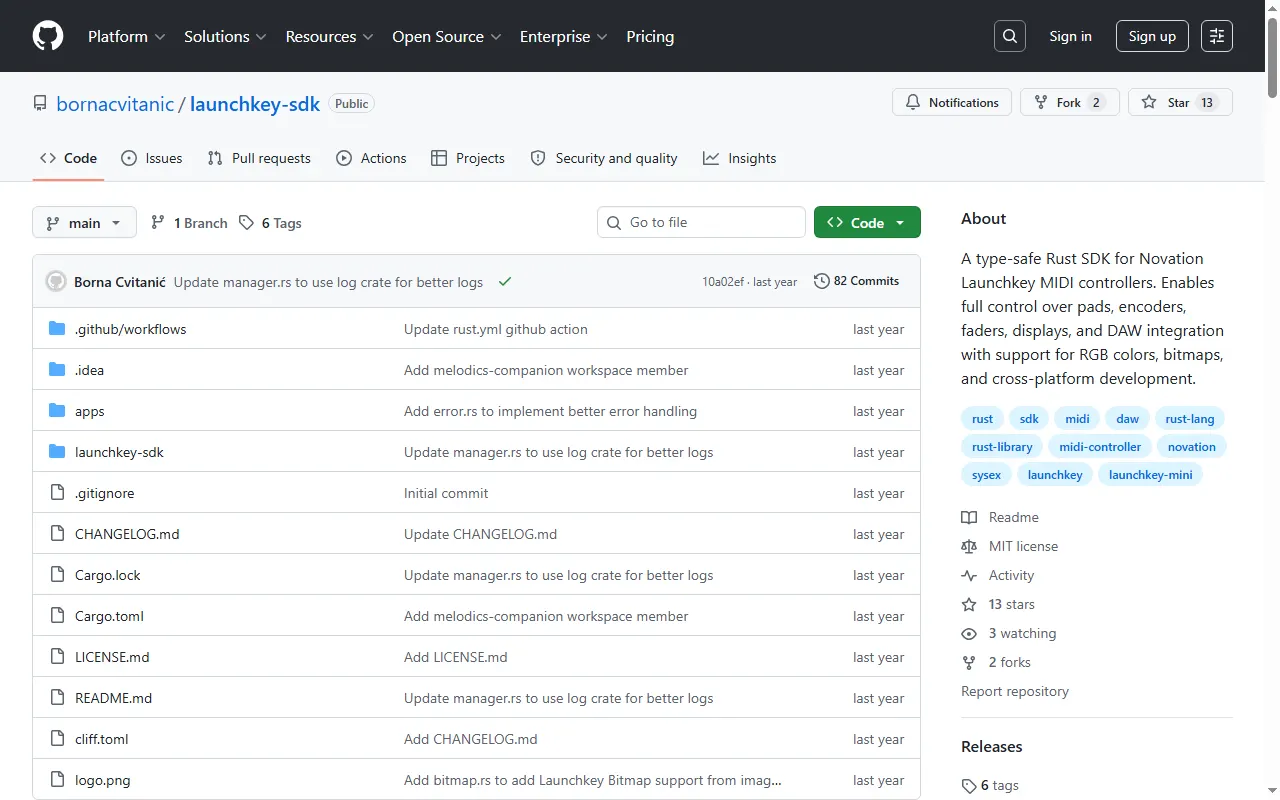
Task: Click the repository icon before bornacvitanic
Action: [40, 104]
